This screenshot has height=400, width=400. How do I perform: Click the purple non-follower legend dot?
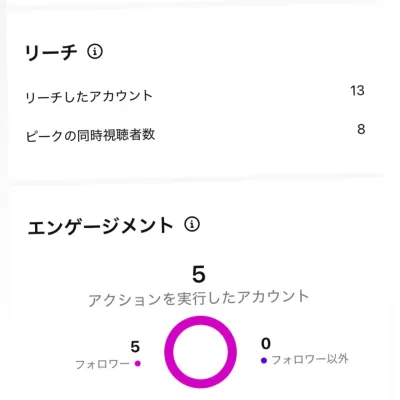click(x=264, y=361)
